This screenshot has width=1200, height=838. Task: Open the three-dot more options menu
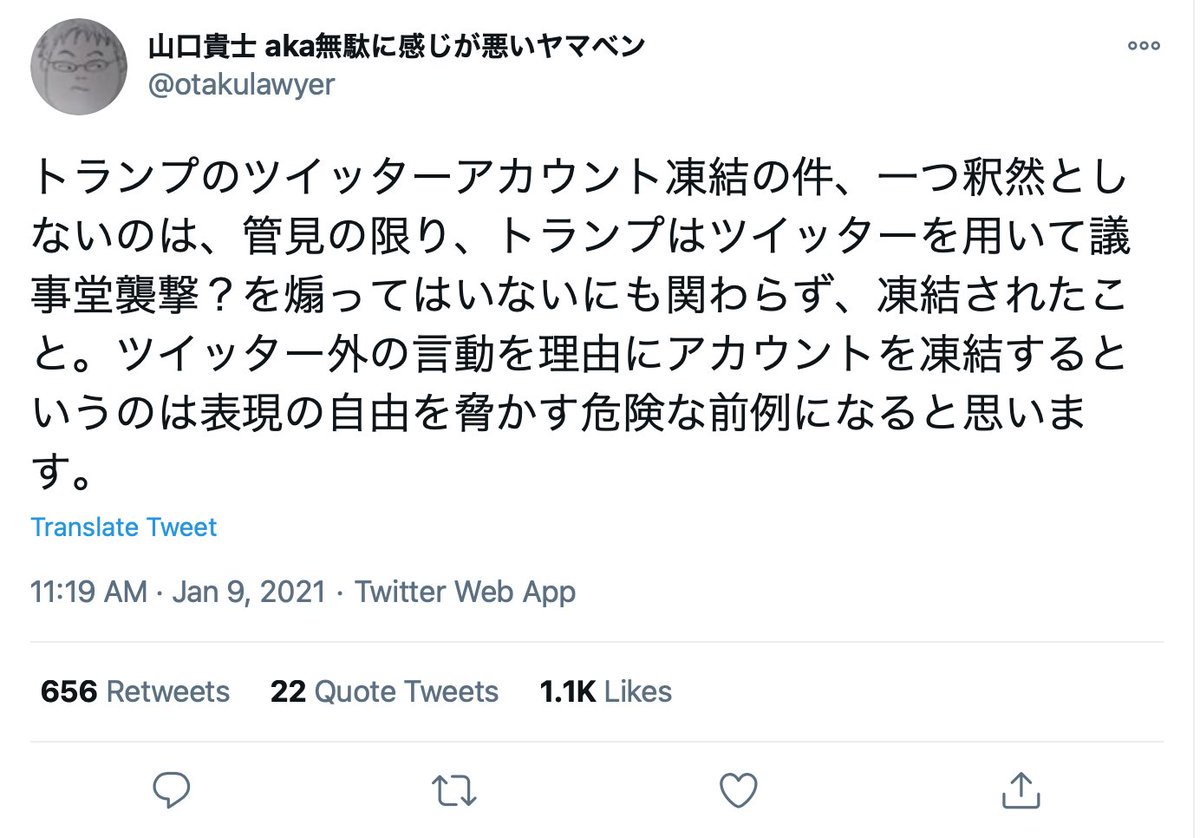point(1143,46)
